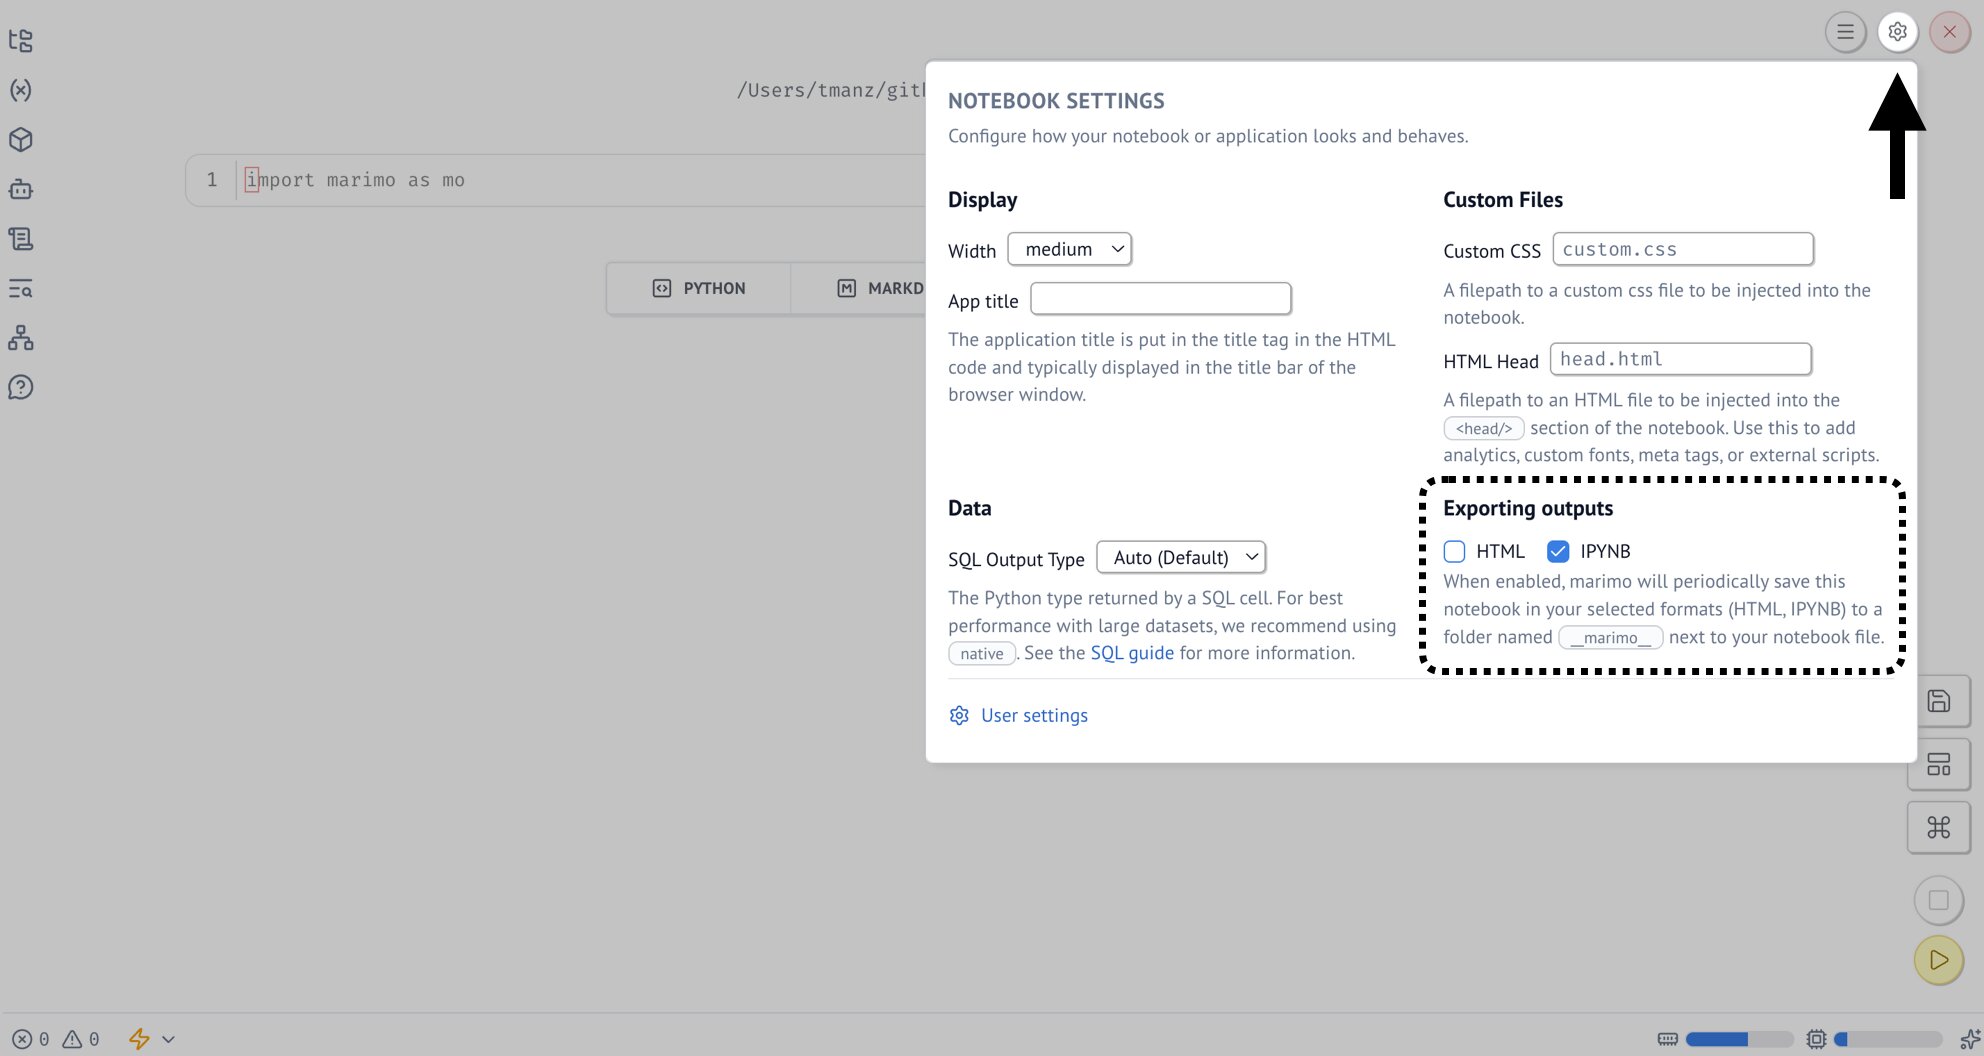Click the App title input field
Screen dimensions: 1984x1056
pos(1160,299)
